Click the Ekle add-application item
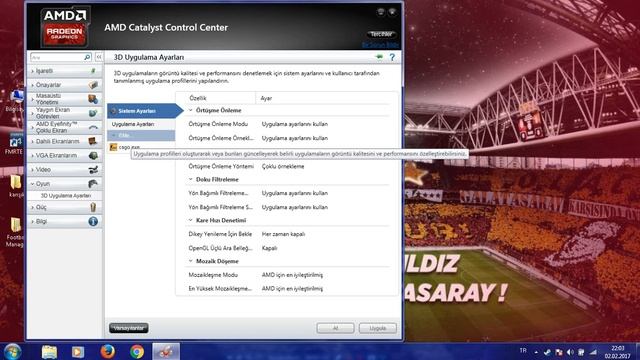640x360 pixels. [x=141, y=136]
